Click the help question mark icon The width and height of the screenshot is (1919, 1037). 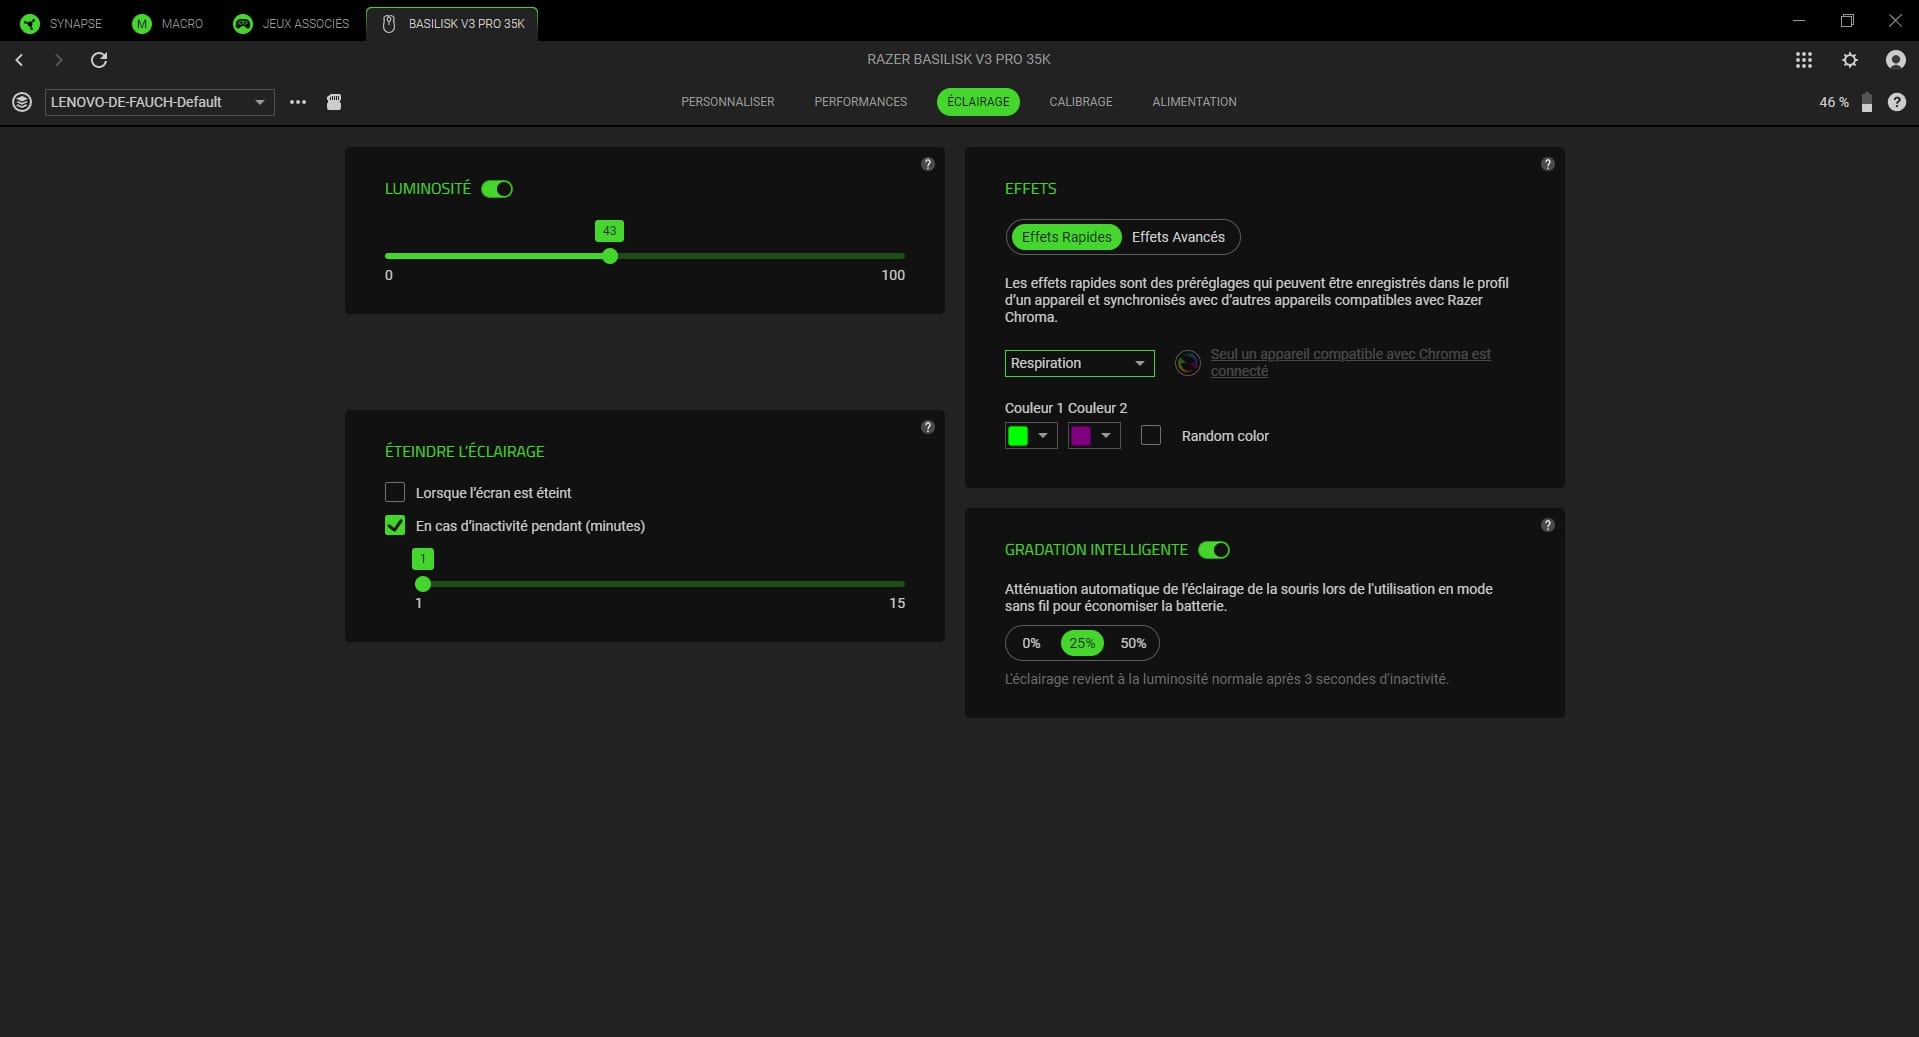coord(1897,102)
